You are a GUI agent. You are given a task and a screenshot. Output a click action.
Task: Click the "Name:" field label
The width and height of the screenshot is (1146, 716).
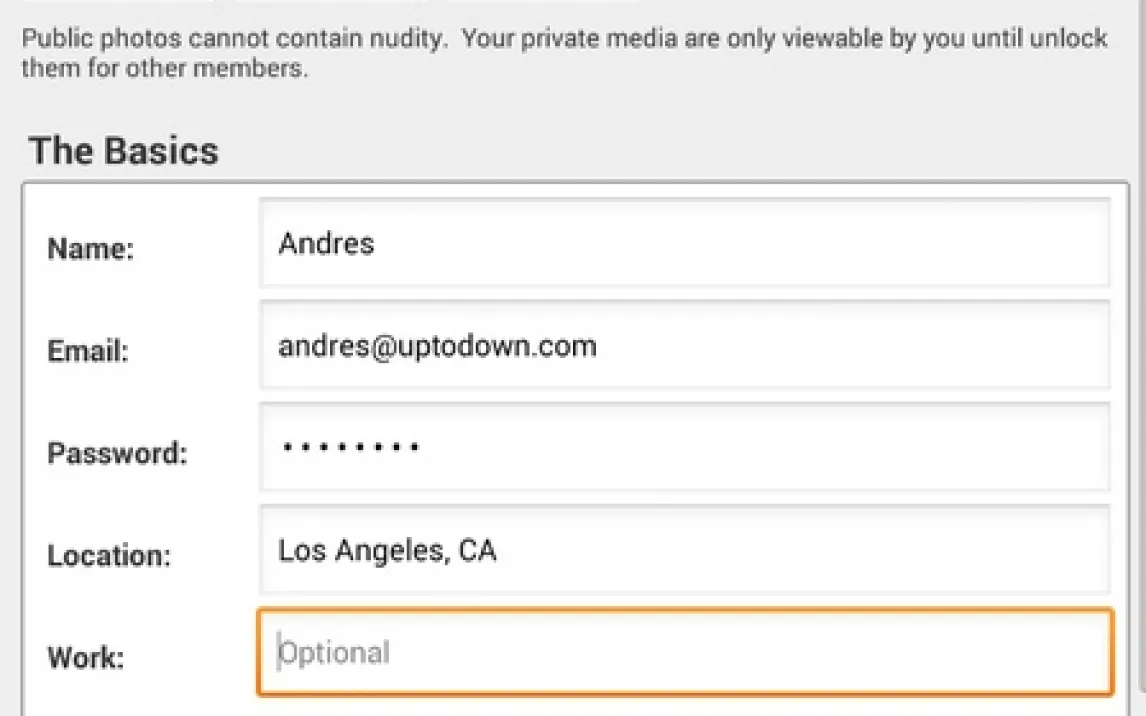point(90,248)
